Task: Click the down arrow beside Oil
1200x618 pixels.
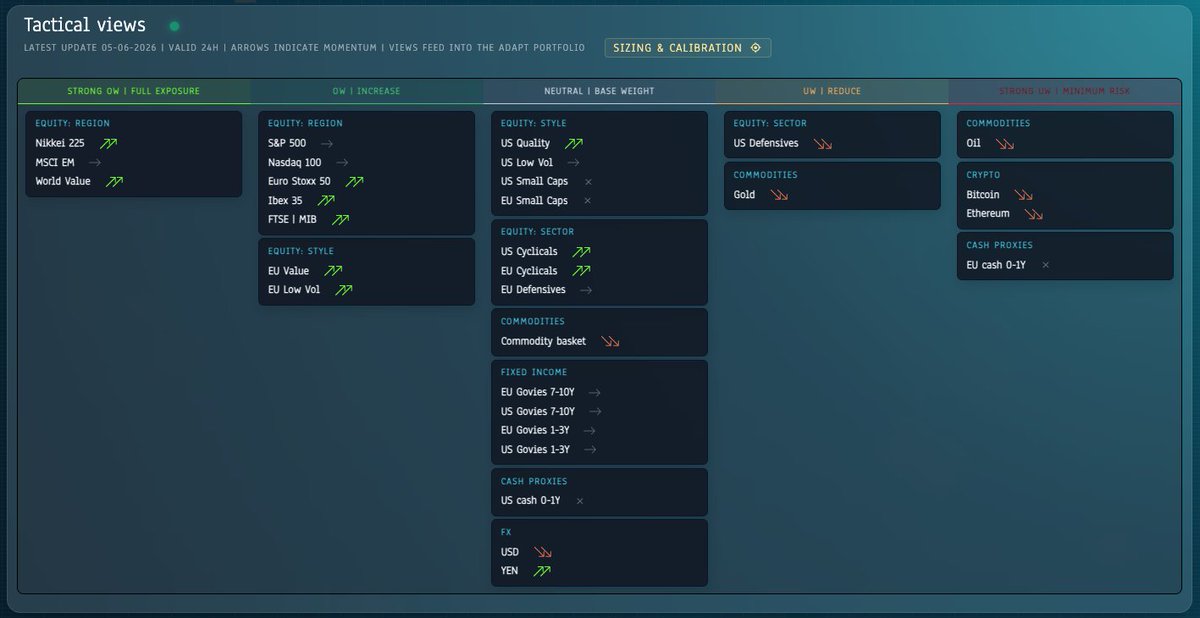Action: click(x=1004, y=143)
